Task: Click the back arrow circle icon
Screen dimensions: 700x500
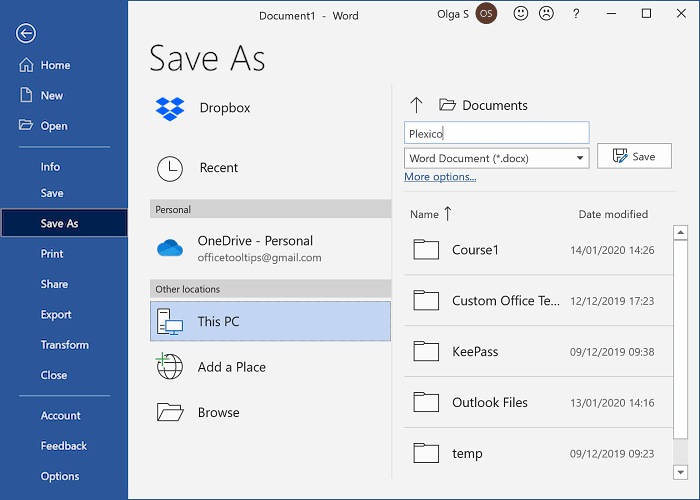Action: [26, 33]
